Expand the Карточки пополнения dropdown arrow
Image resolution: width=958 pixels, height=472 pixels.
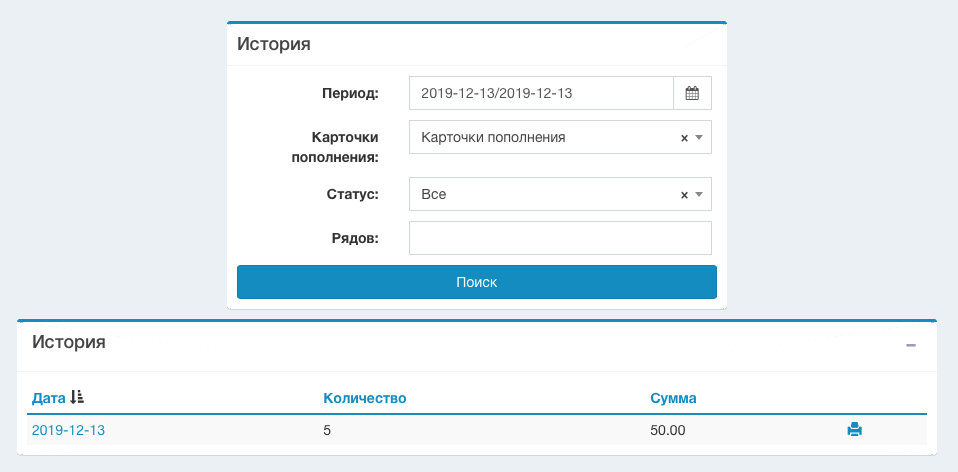[700, 138]
